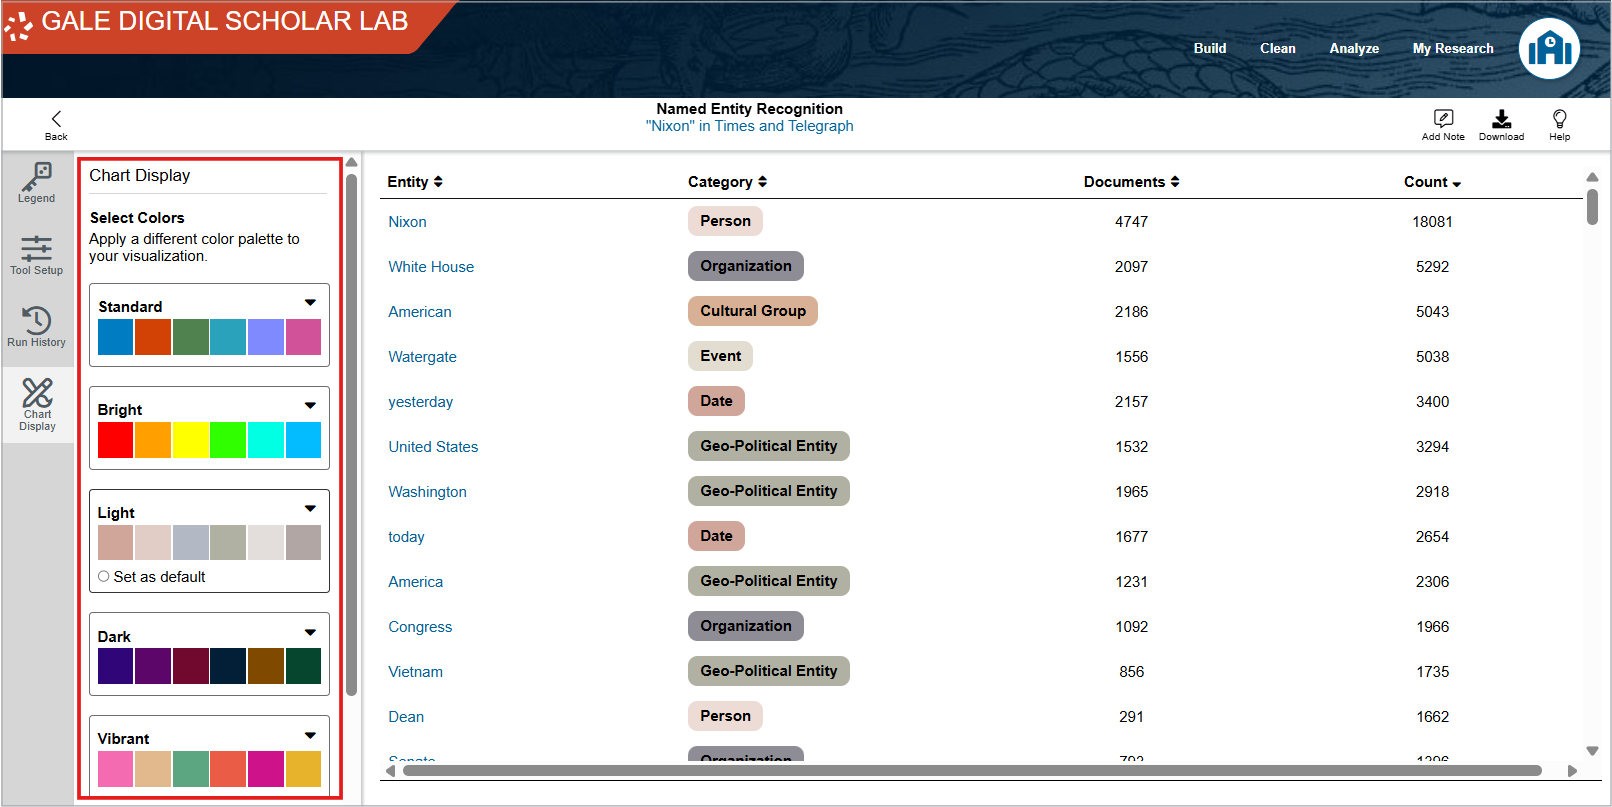Click the Cultural Group category tag
The height and width of the screenshot is (807, 1612).
tap(753, 311)
